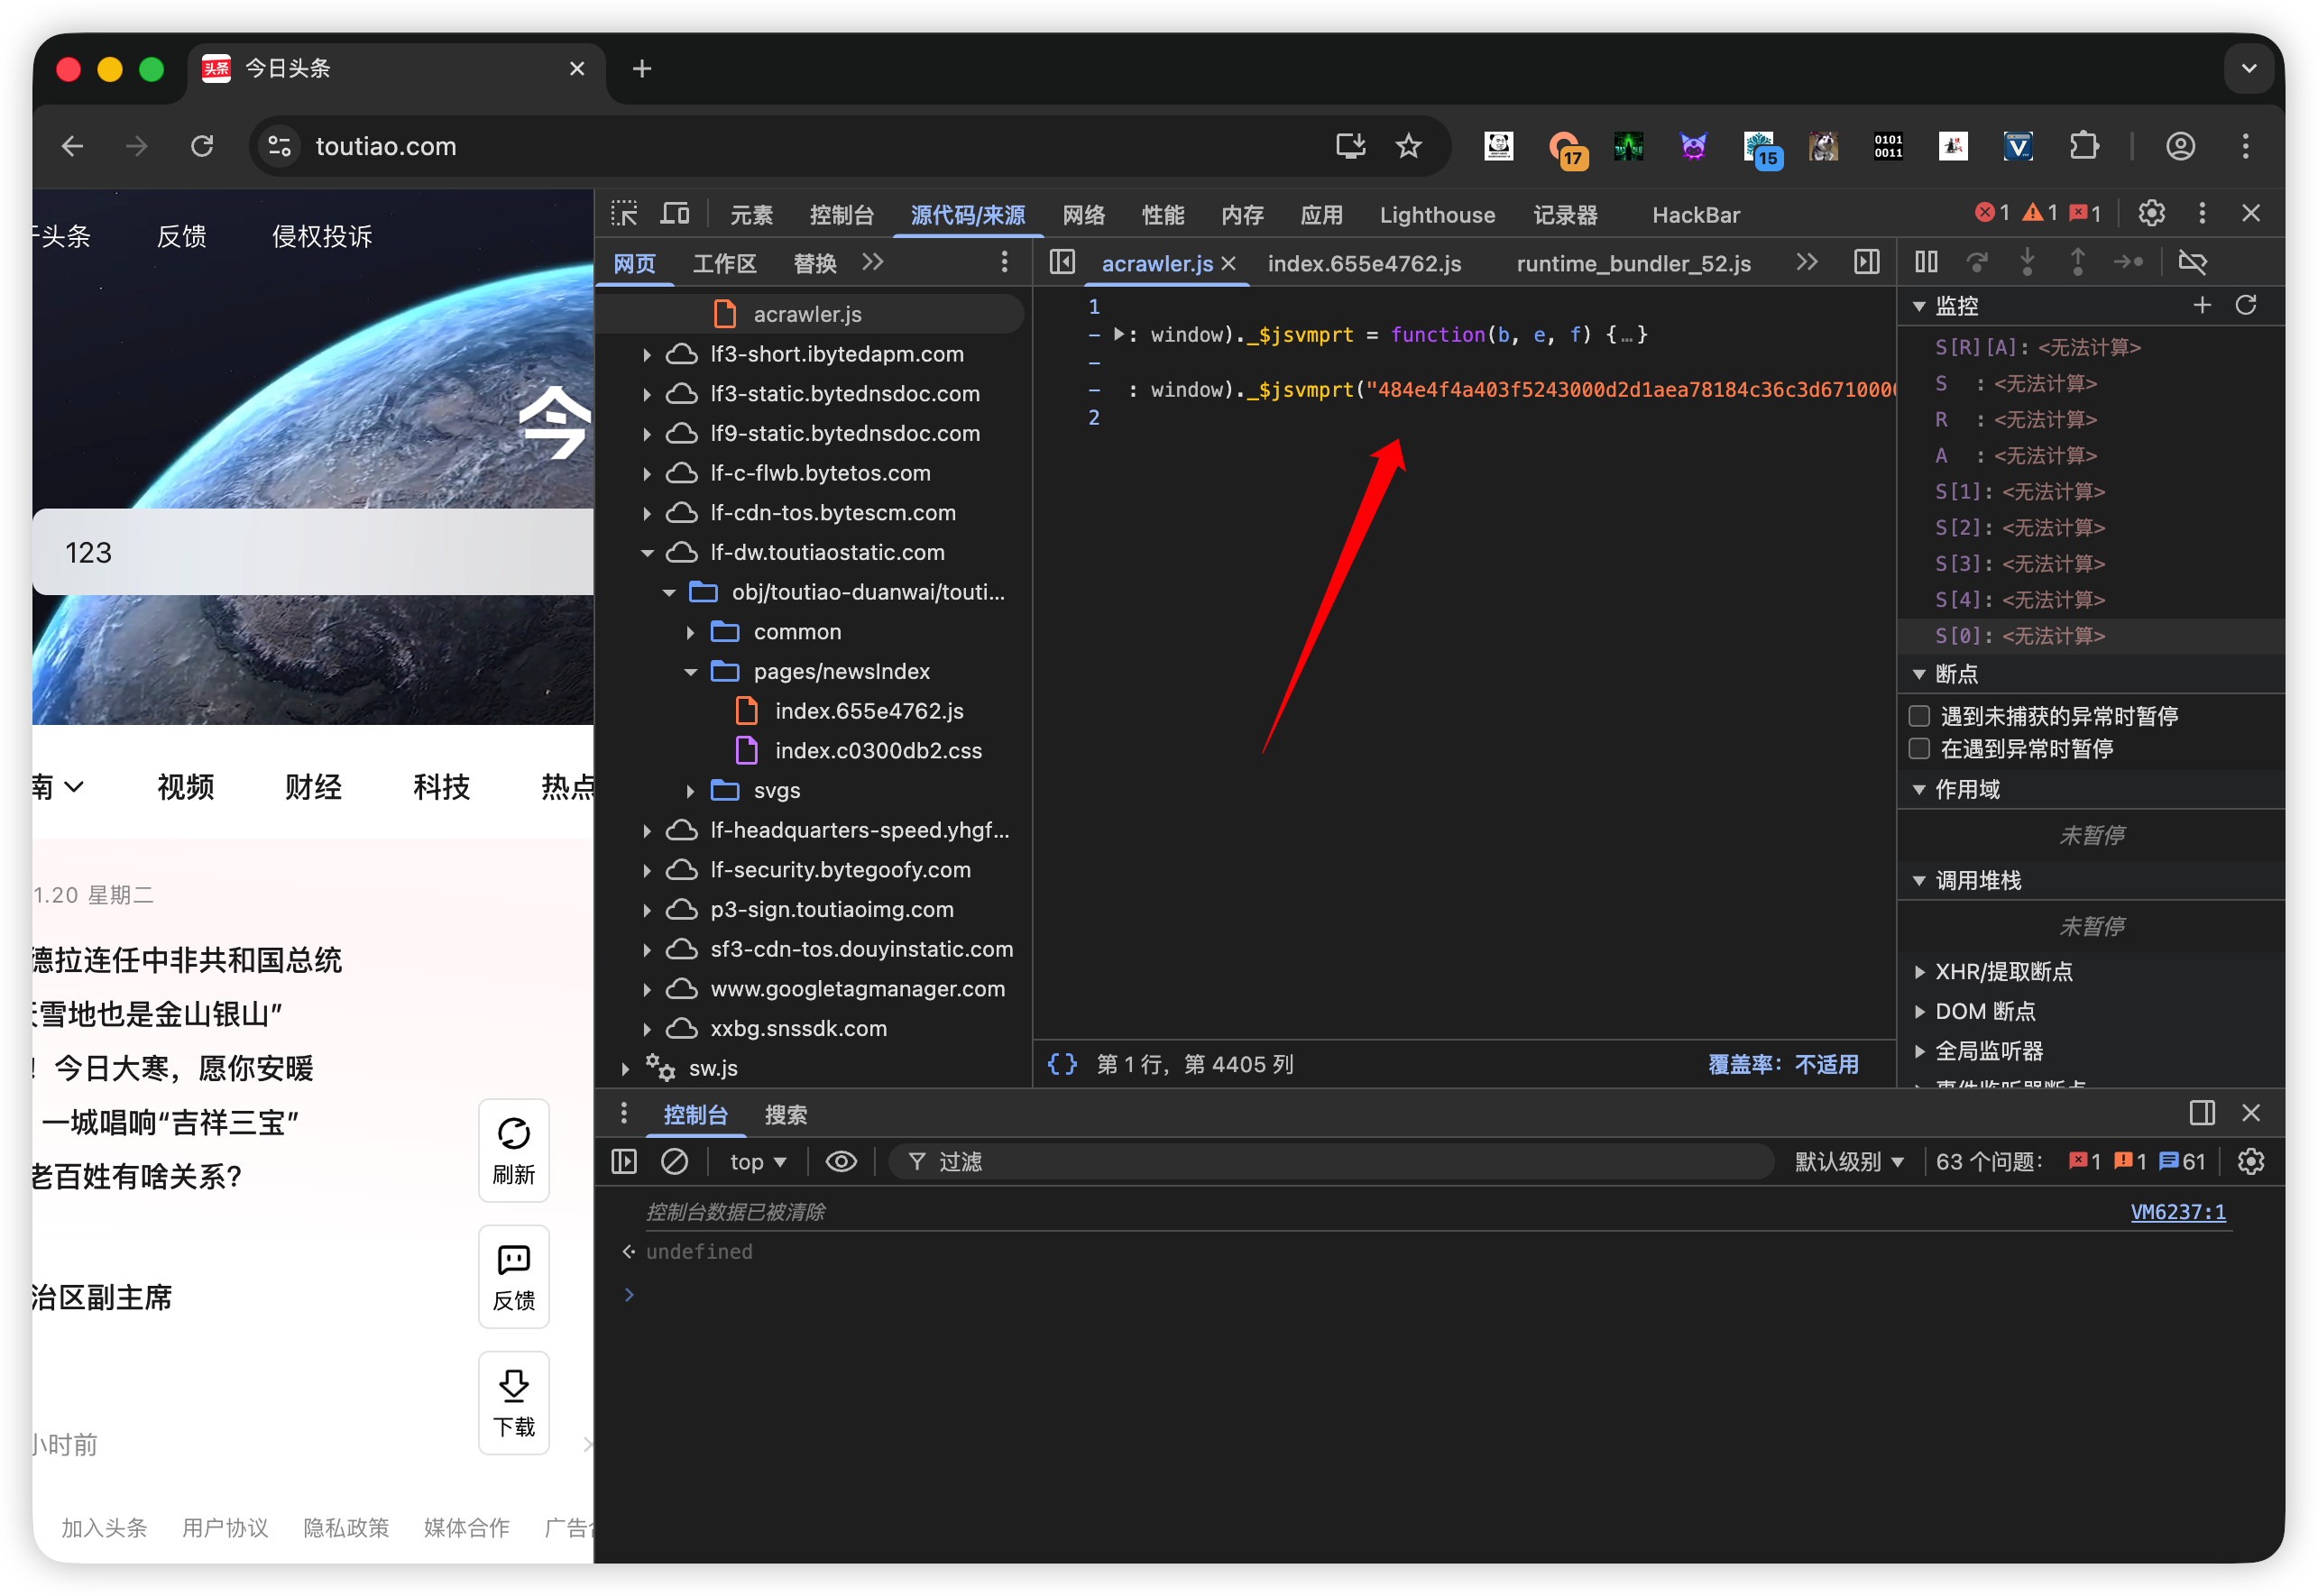Click the inspect element picker icon
This screenshot has width=2318, height=1596.
pos(624,214)
